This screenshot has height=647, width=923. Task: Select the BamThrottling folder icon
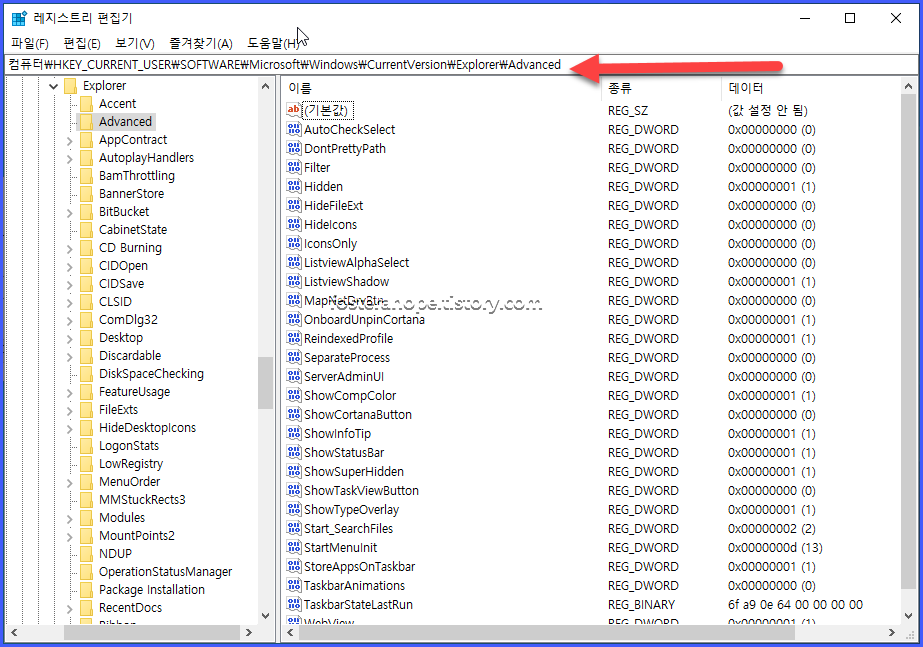(87, 176)
